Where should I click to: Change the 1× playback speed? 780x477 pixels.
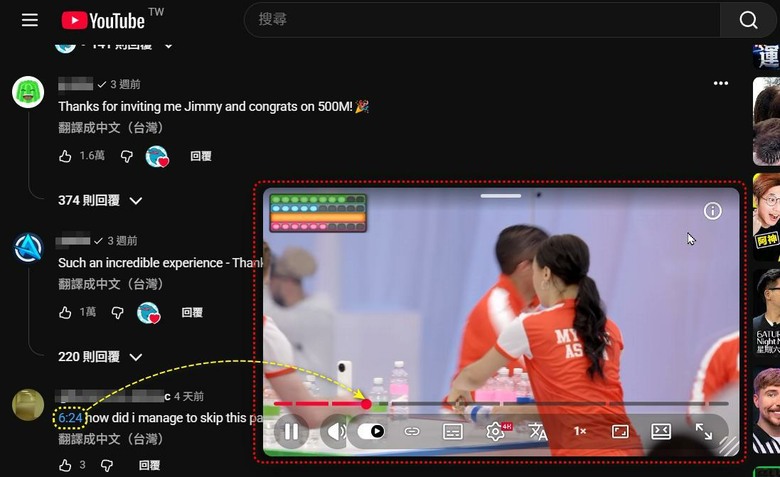coord(580,431)
